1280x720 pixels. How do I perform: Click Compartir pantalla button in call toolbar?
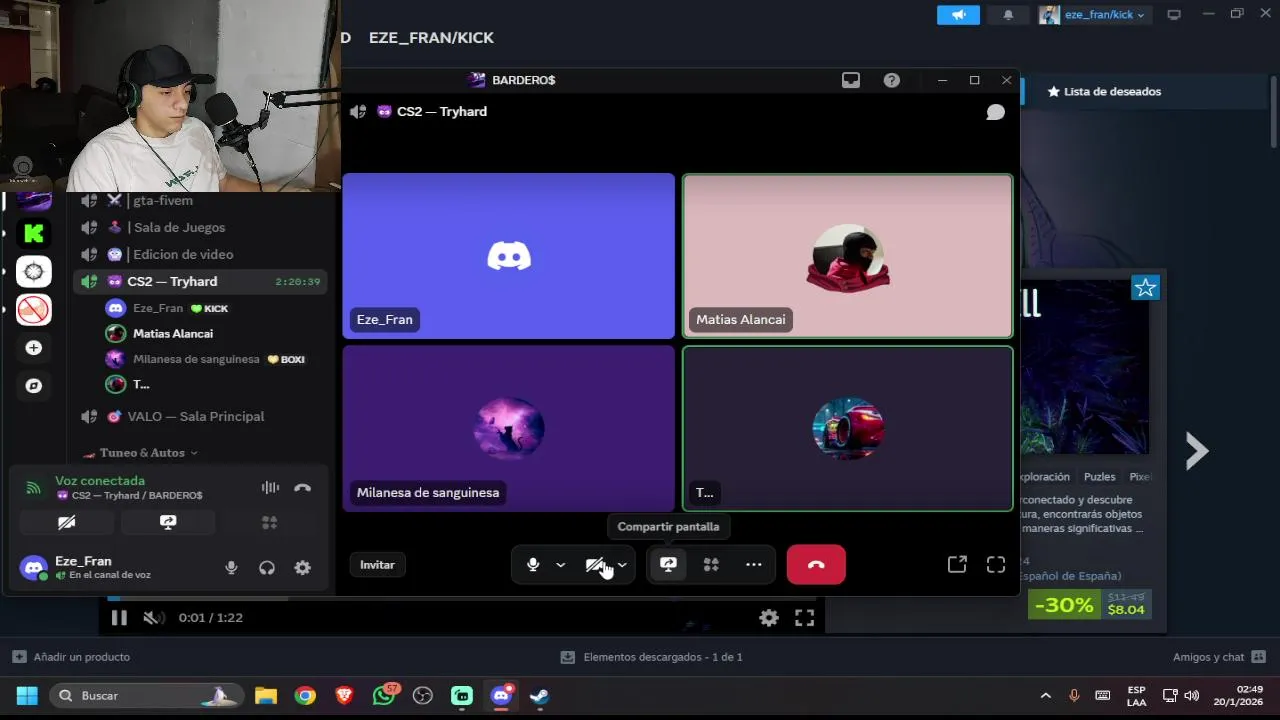tap(668, 565)
